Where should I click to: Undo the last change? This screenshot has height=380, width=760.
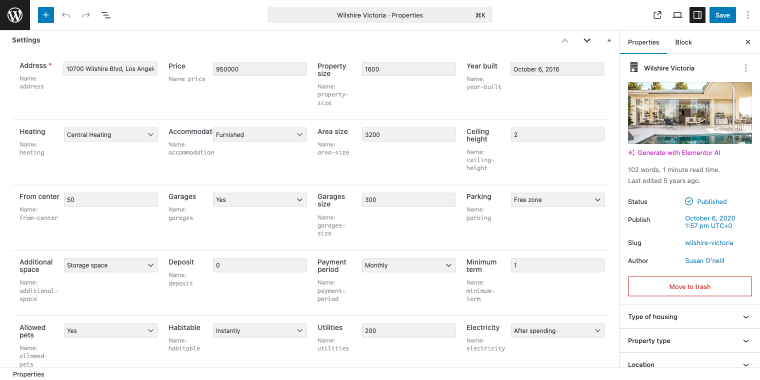[66, 15]
